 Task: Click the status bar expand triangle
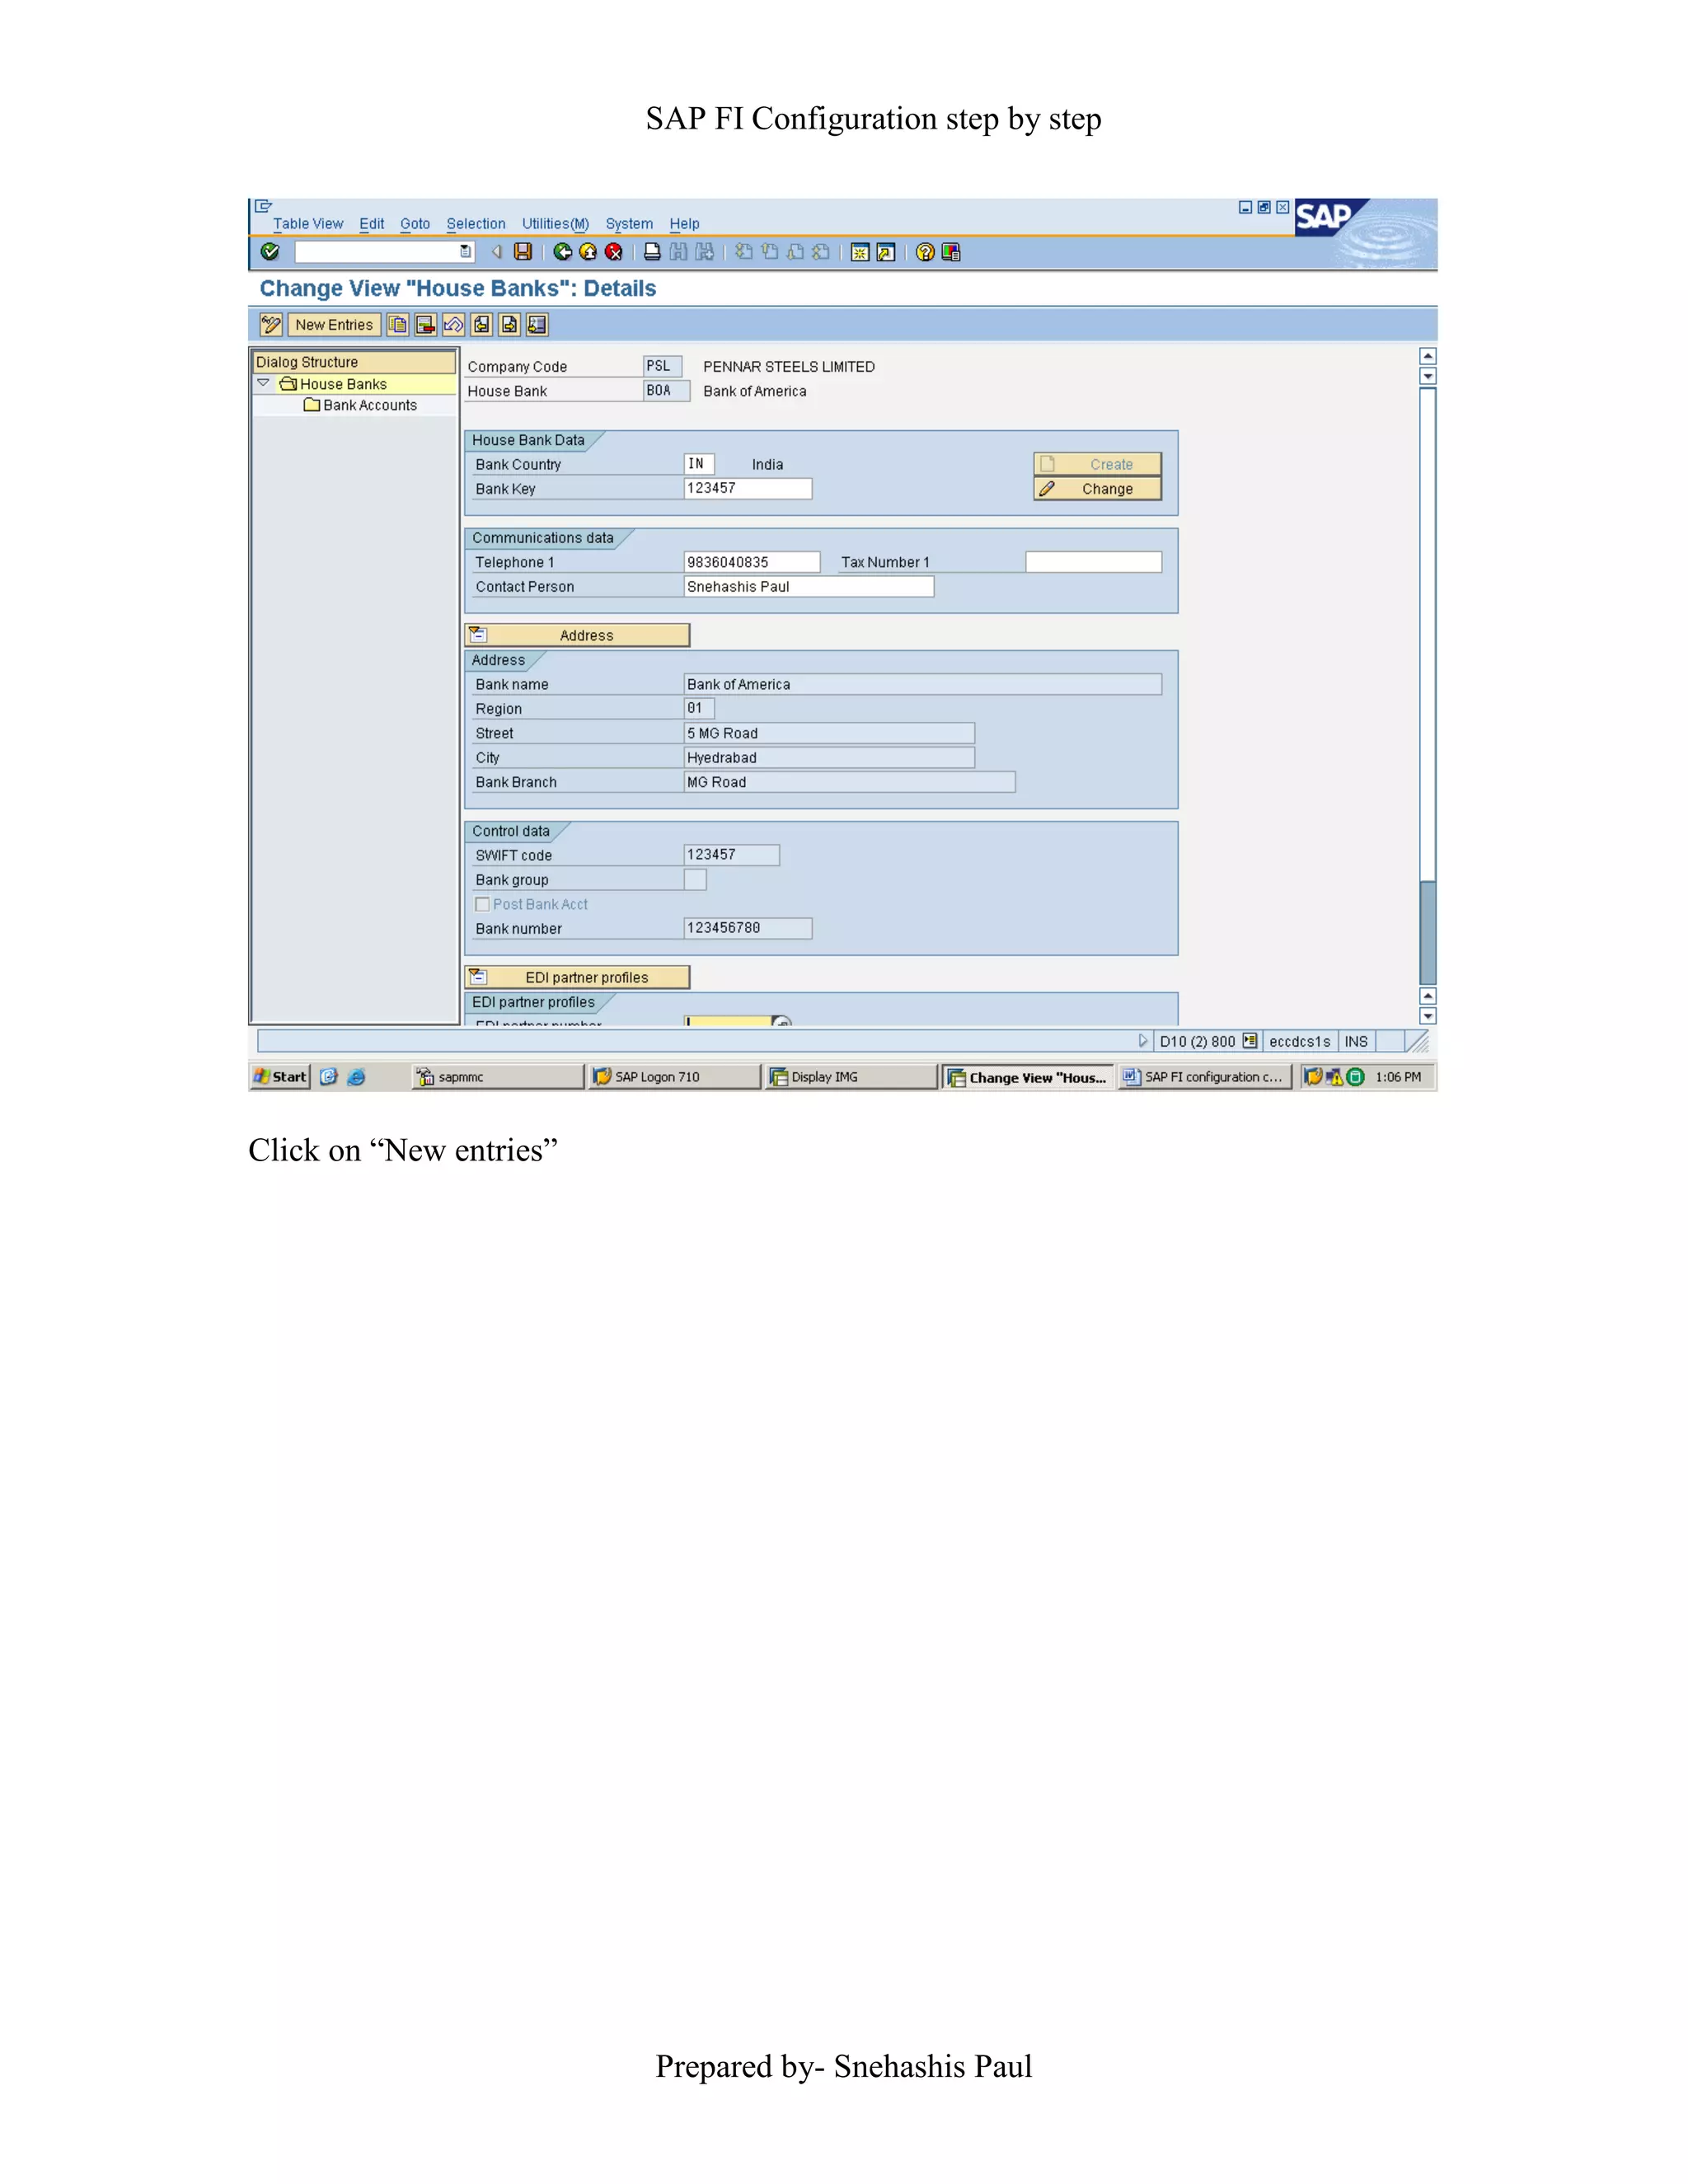point(1143,1041)
